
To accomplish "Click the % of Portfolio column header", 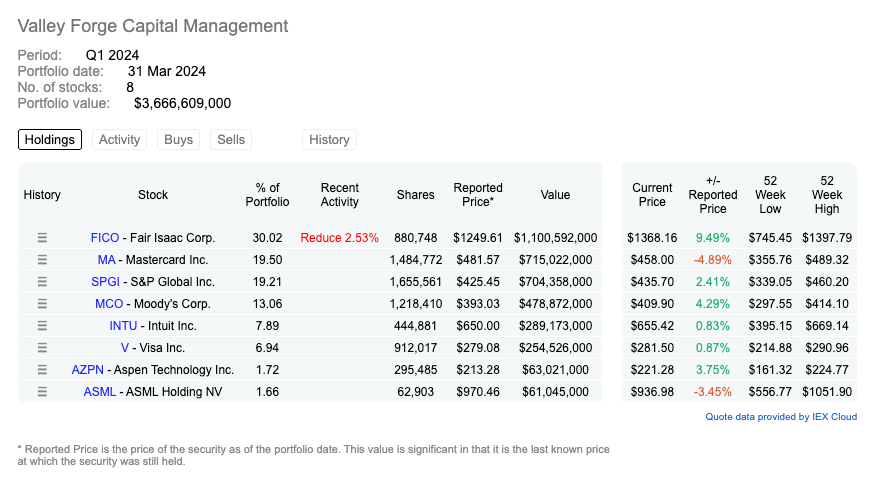I will pyautogui.click(x=267, y=195).
